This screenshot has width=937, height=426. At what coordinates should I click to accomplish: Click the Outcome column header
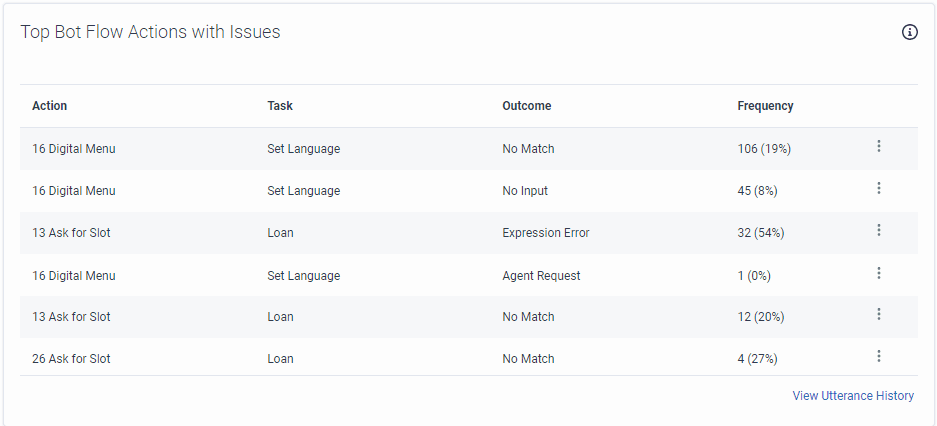pos(526,106)
